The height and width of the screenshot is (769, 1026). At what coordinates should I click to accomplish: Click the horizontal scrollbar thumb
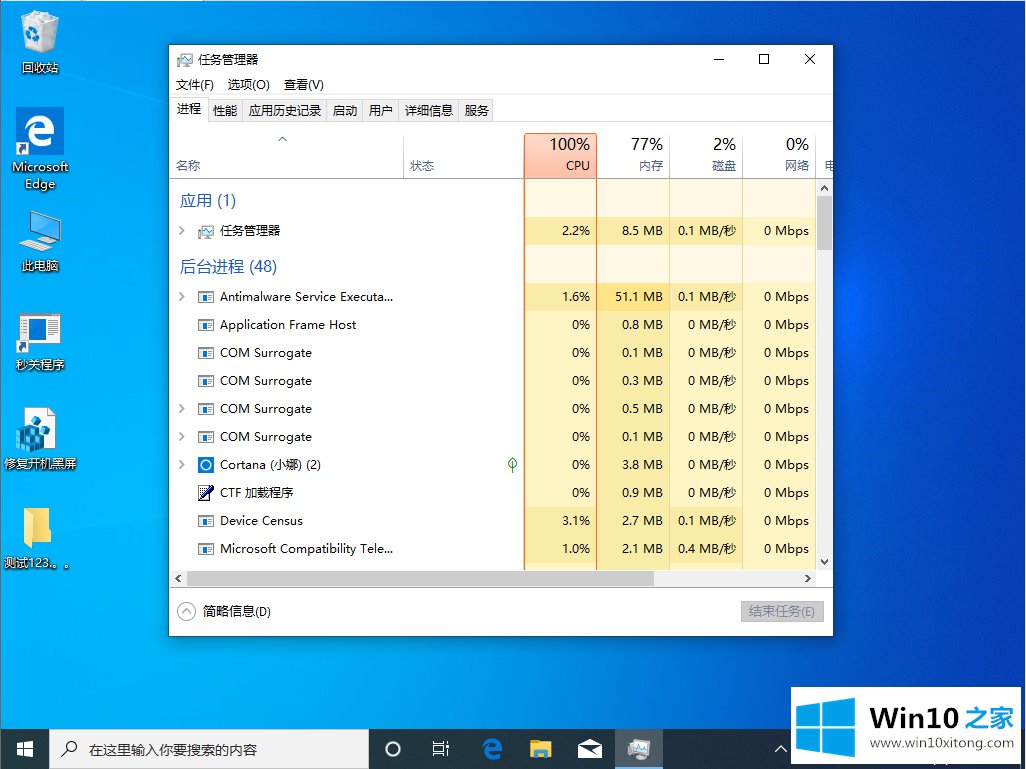tap(420, 579)
